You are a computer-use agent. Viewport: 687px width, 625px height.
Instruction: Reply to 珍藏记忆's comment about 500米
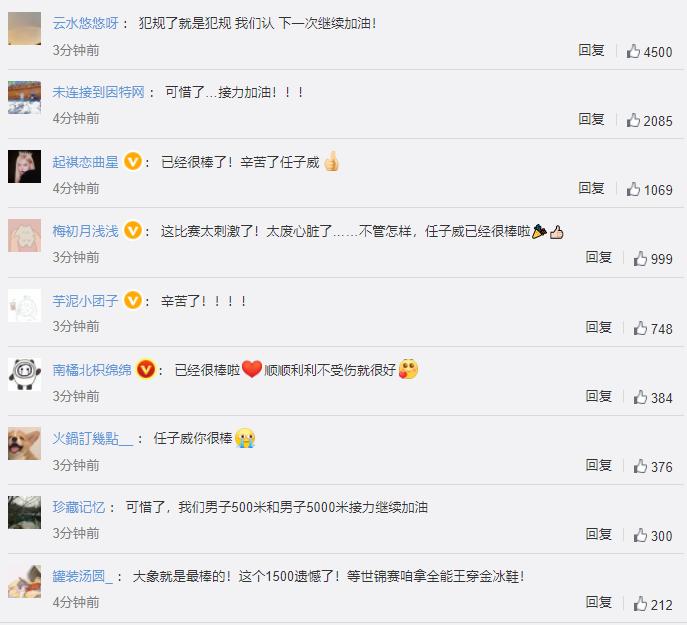[598, 534]
